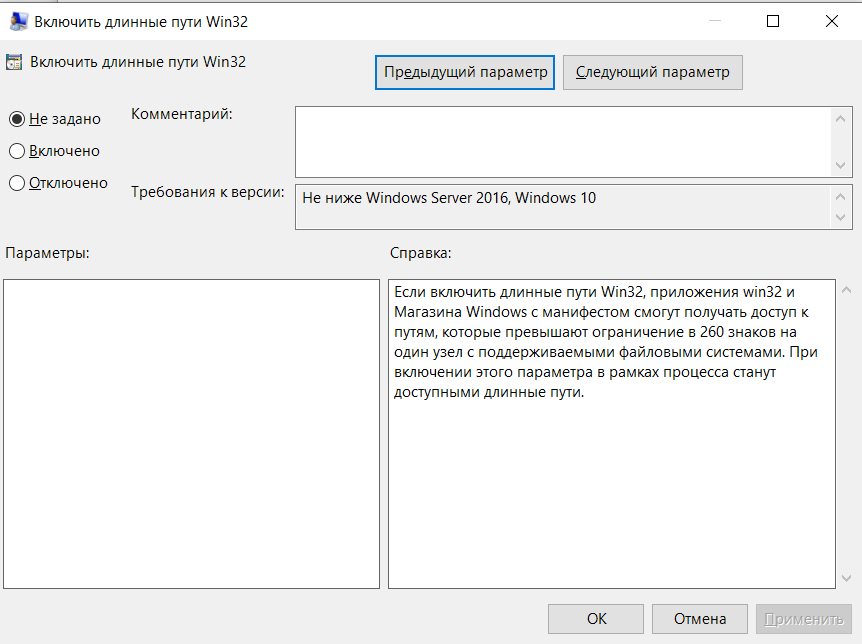The width and height of the screenshot is (862, 644).
Task: Click the empty Параметры options pane
Action: (191, 434)
